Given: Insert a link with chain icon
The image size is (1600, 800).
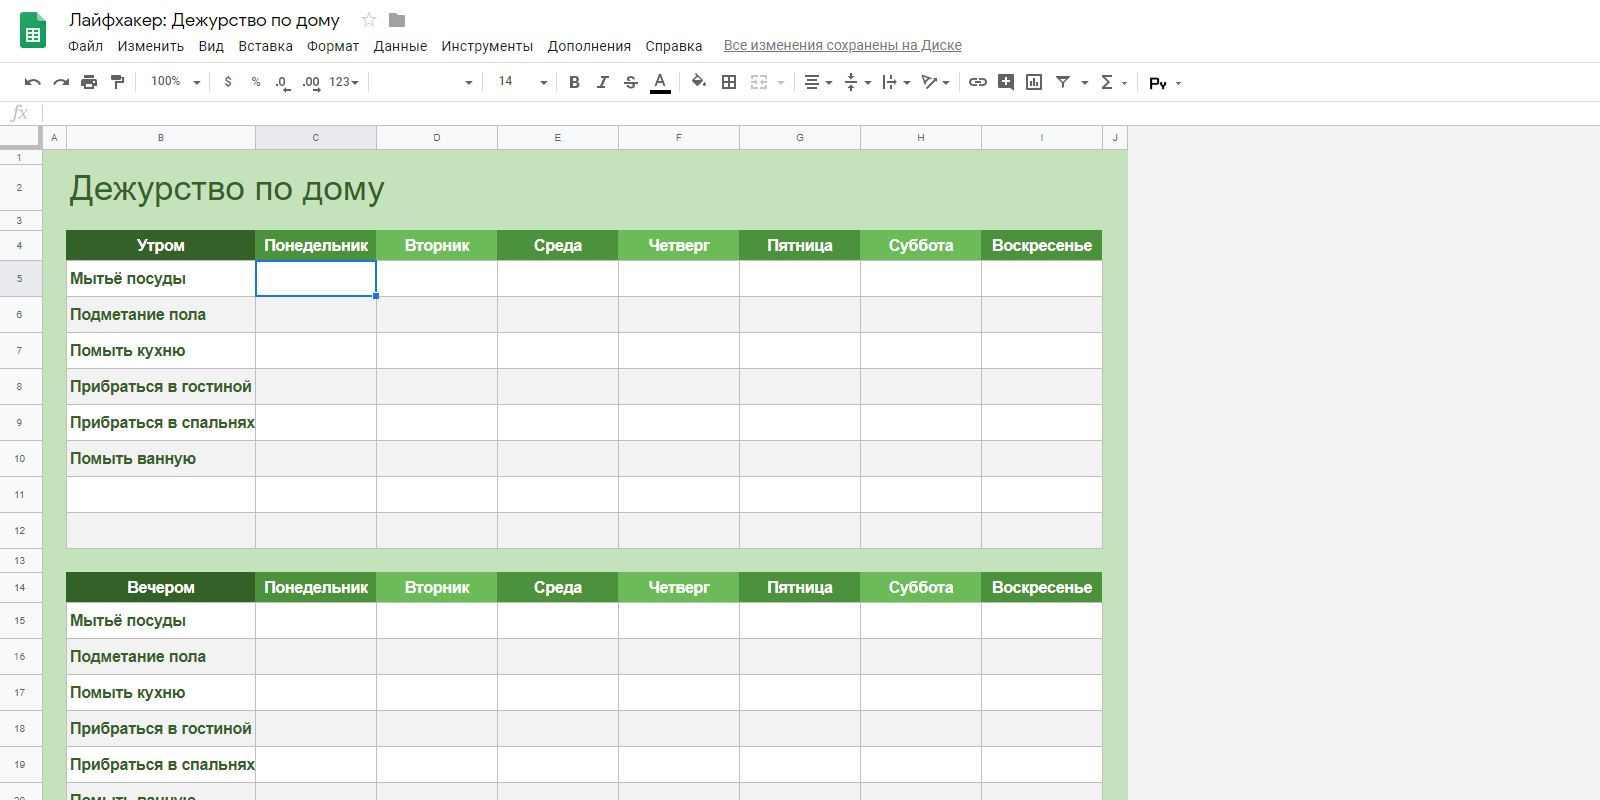Looking at the screenshot, I should point(978,82).
